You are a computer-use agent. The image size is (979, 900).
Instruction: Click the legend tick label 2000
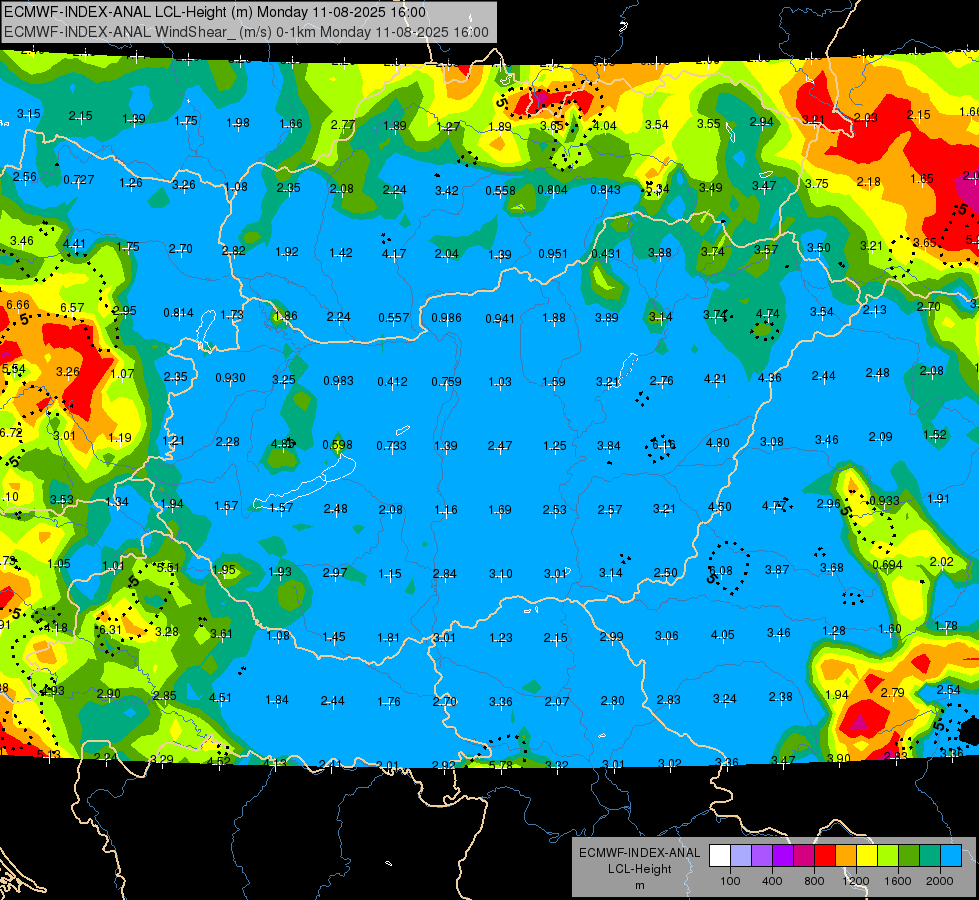click(x=939, y=881)
